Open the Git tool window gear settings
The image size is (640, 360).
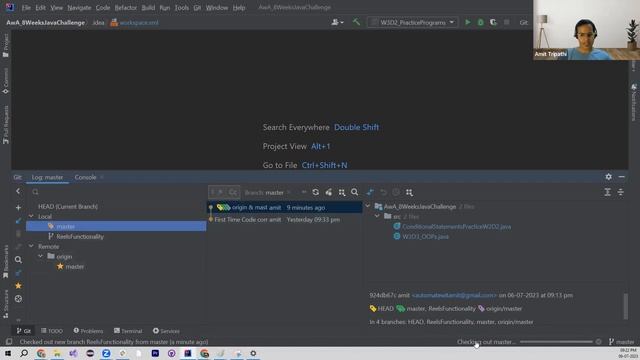tap(608, 177)
